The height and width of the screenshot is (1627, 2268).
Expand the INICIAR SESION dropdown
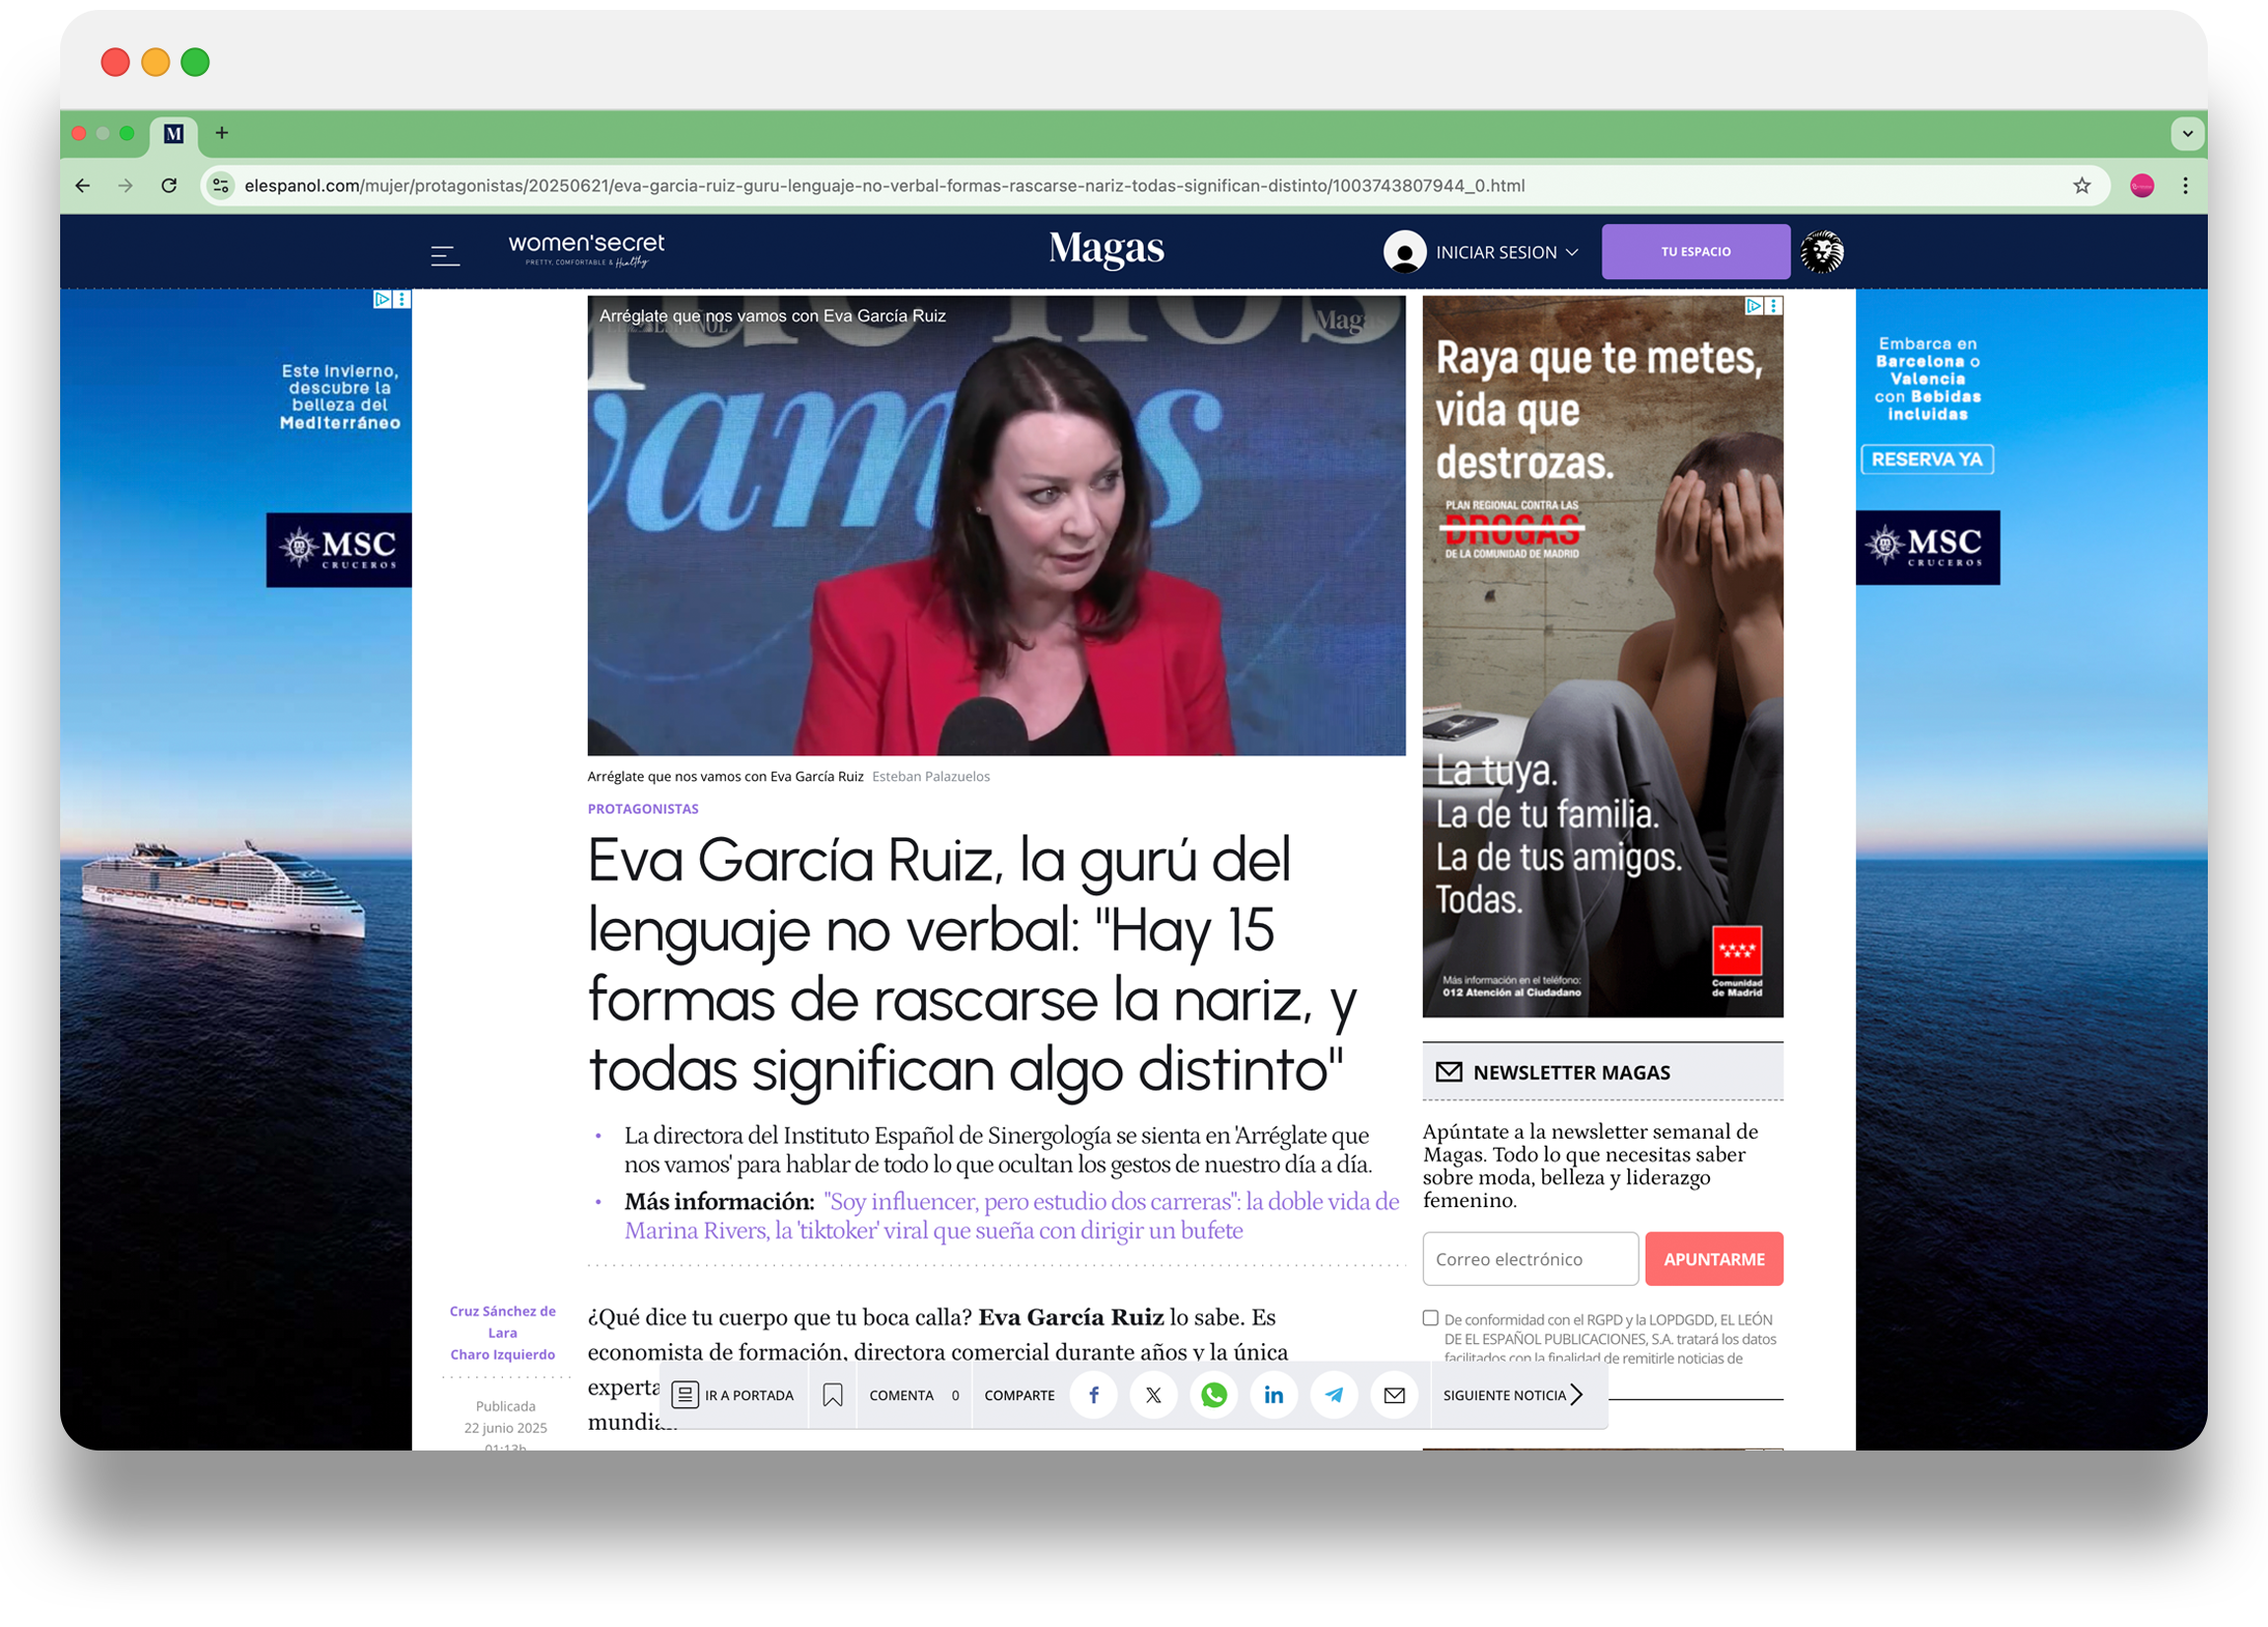(x=1507, y=253)
